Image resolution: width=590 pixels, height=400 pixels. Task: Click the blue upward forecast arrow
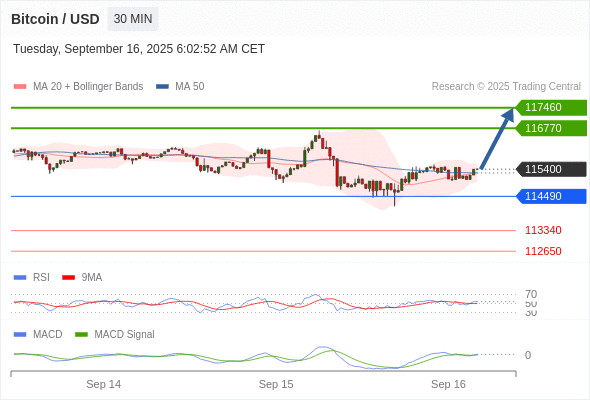tap(497, 138)
